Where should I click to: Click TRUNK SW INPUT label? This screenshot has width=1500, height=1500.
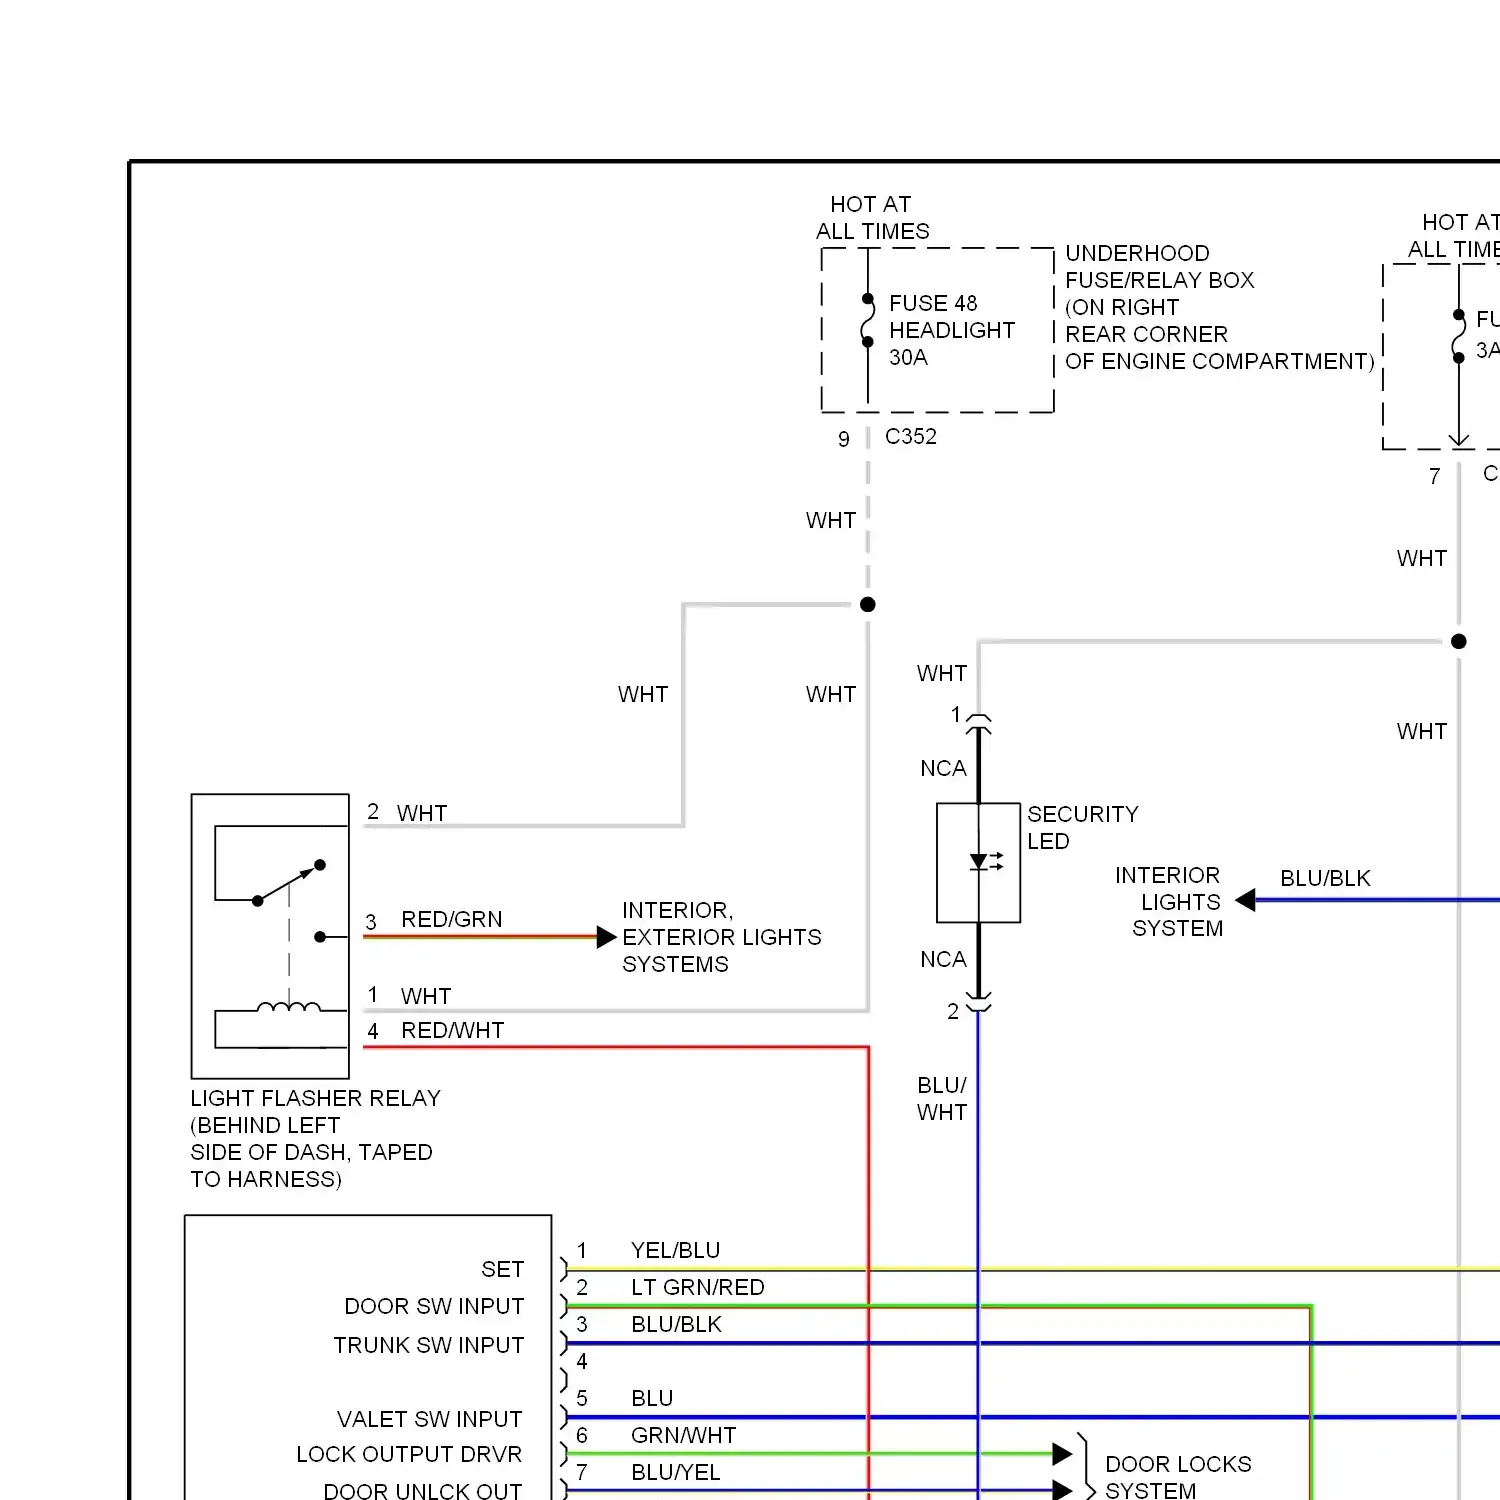point(429,1345)
